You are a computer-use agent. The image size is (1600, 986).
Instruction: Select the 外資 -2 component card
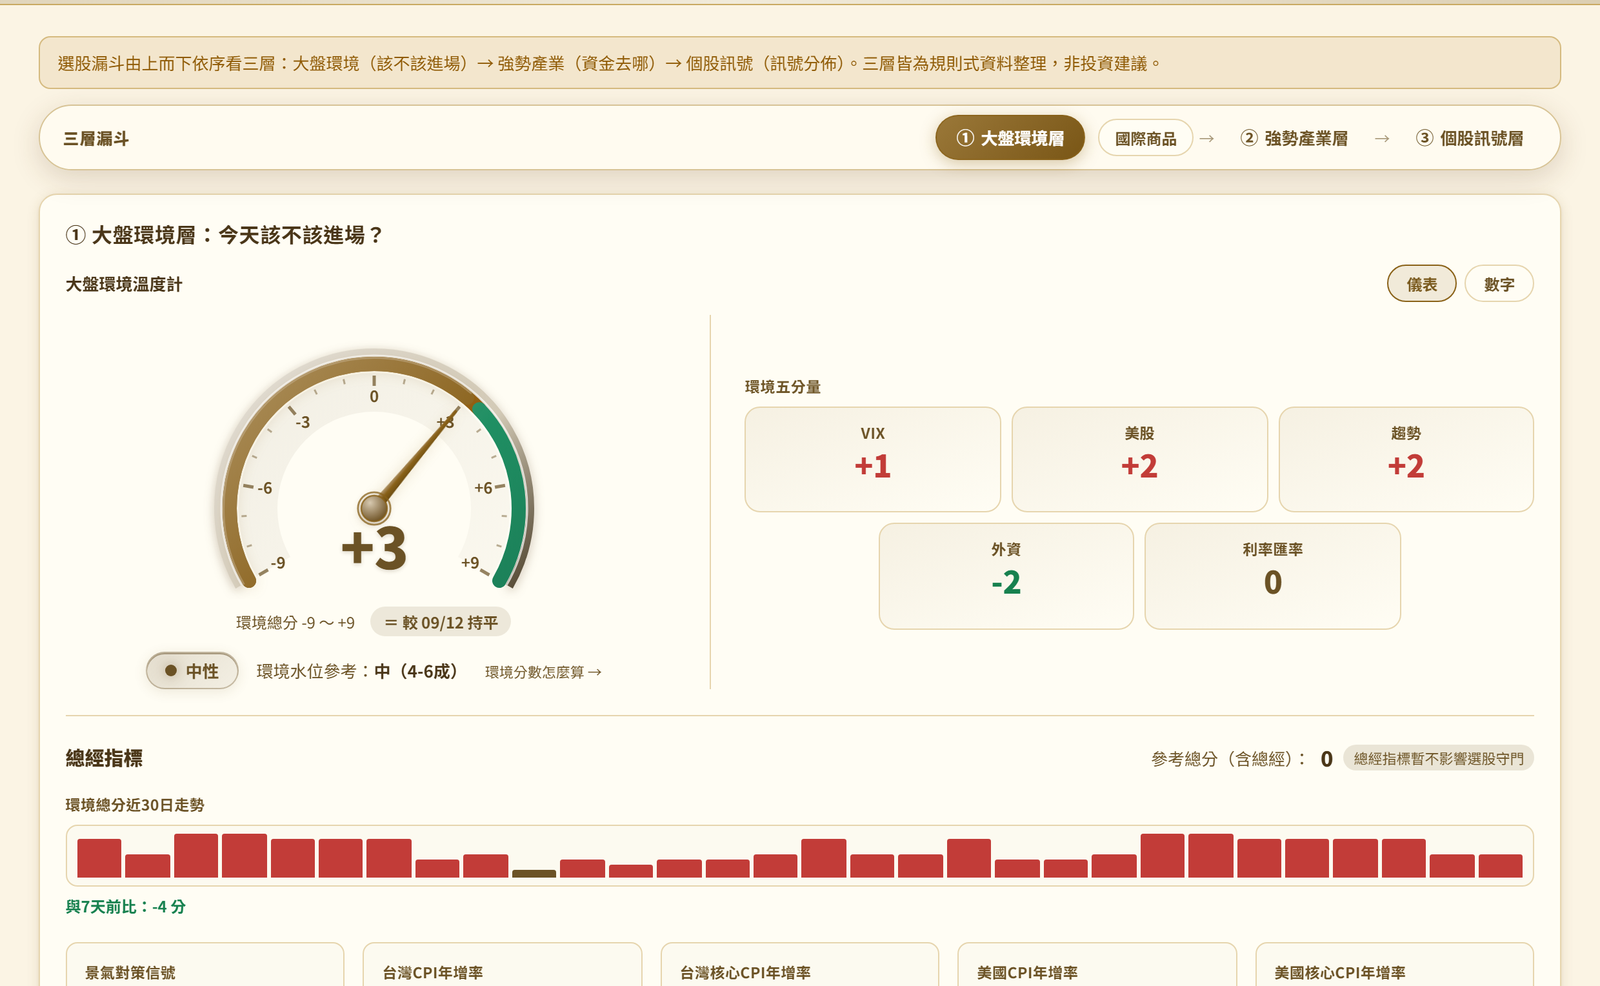[x=1006, y=576]
